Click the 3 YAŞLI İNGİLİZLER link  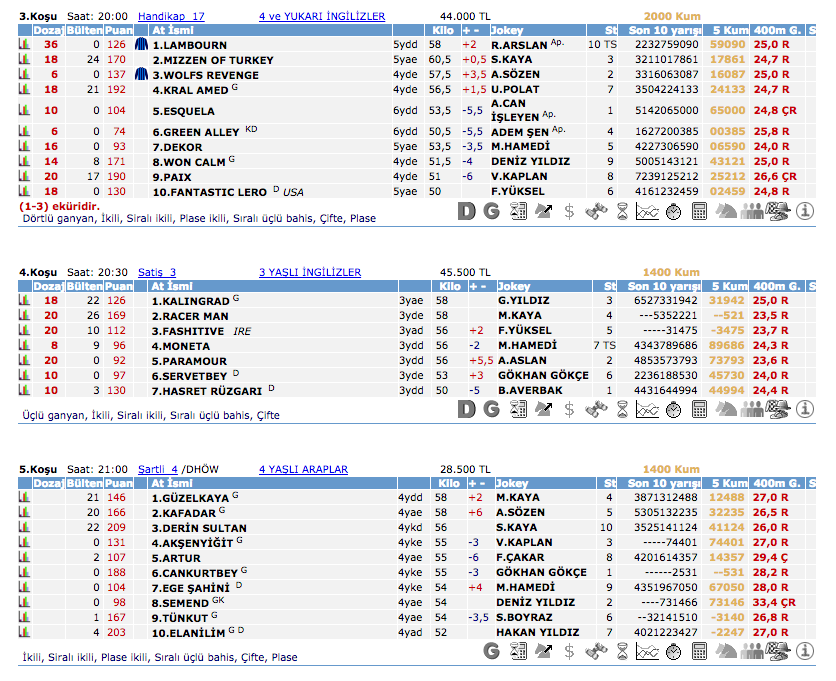pyautogui.click(x=310, y=272)
